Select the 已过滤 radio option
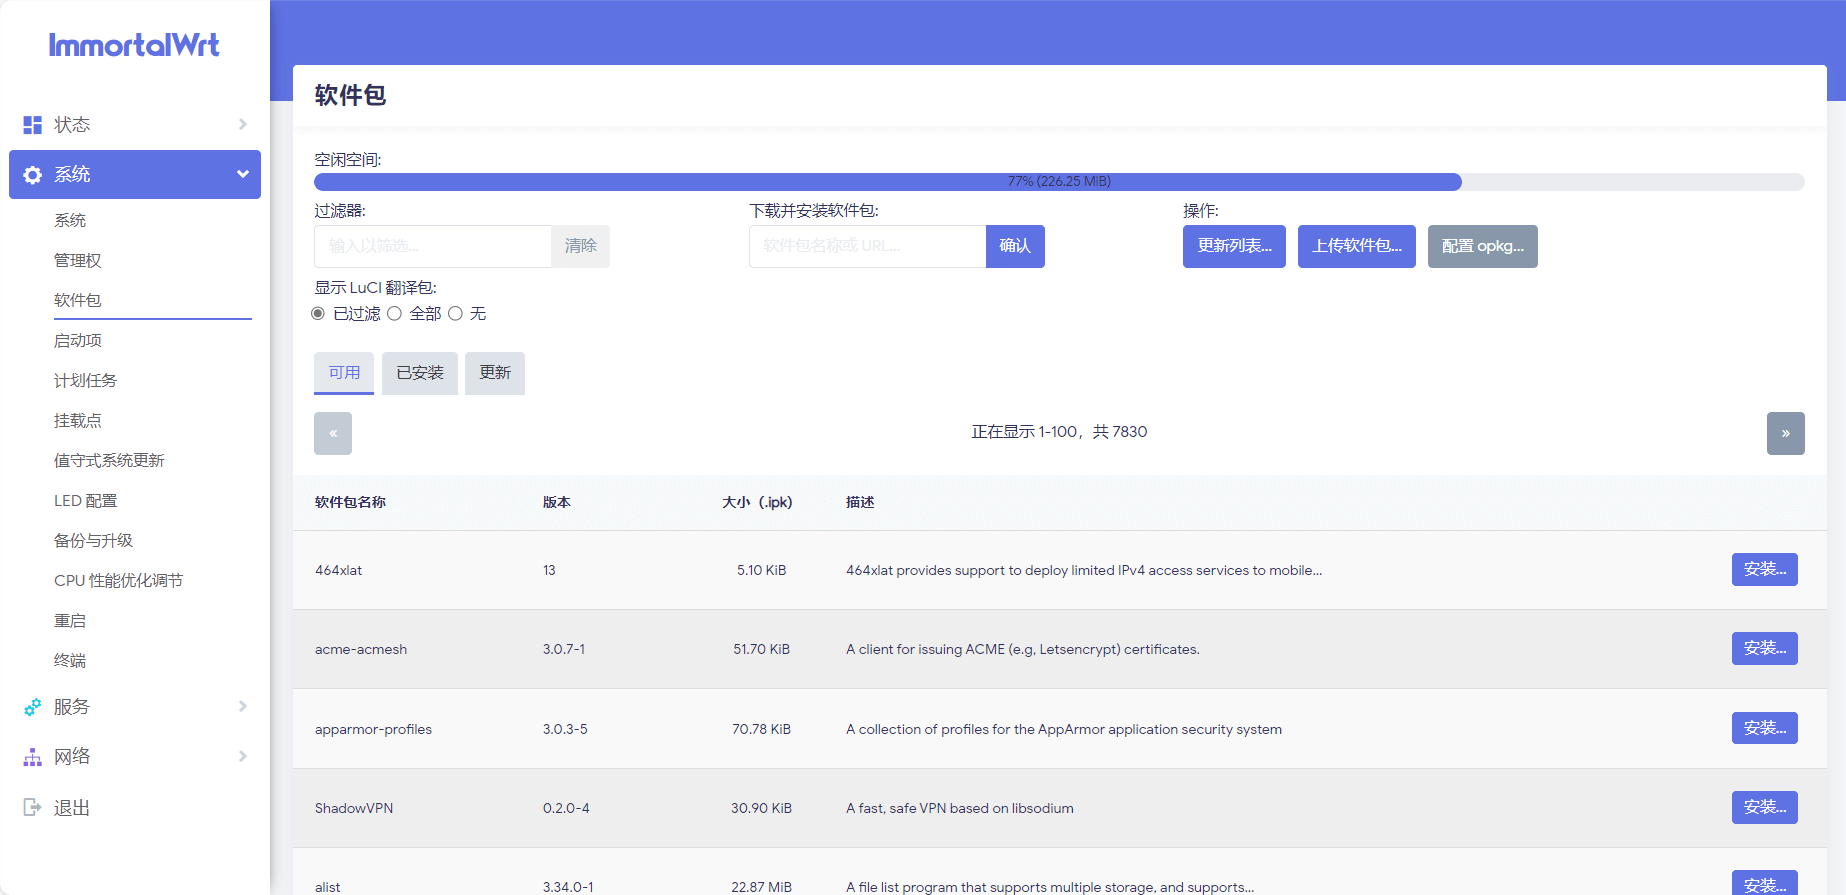The height and width of the screenshot is (895, 1846). coord(319,314)
